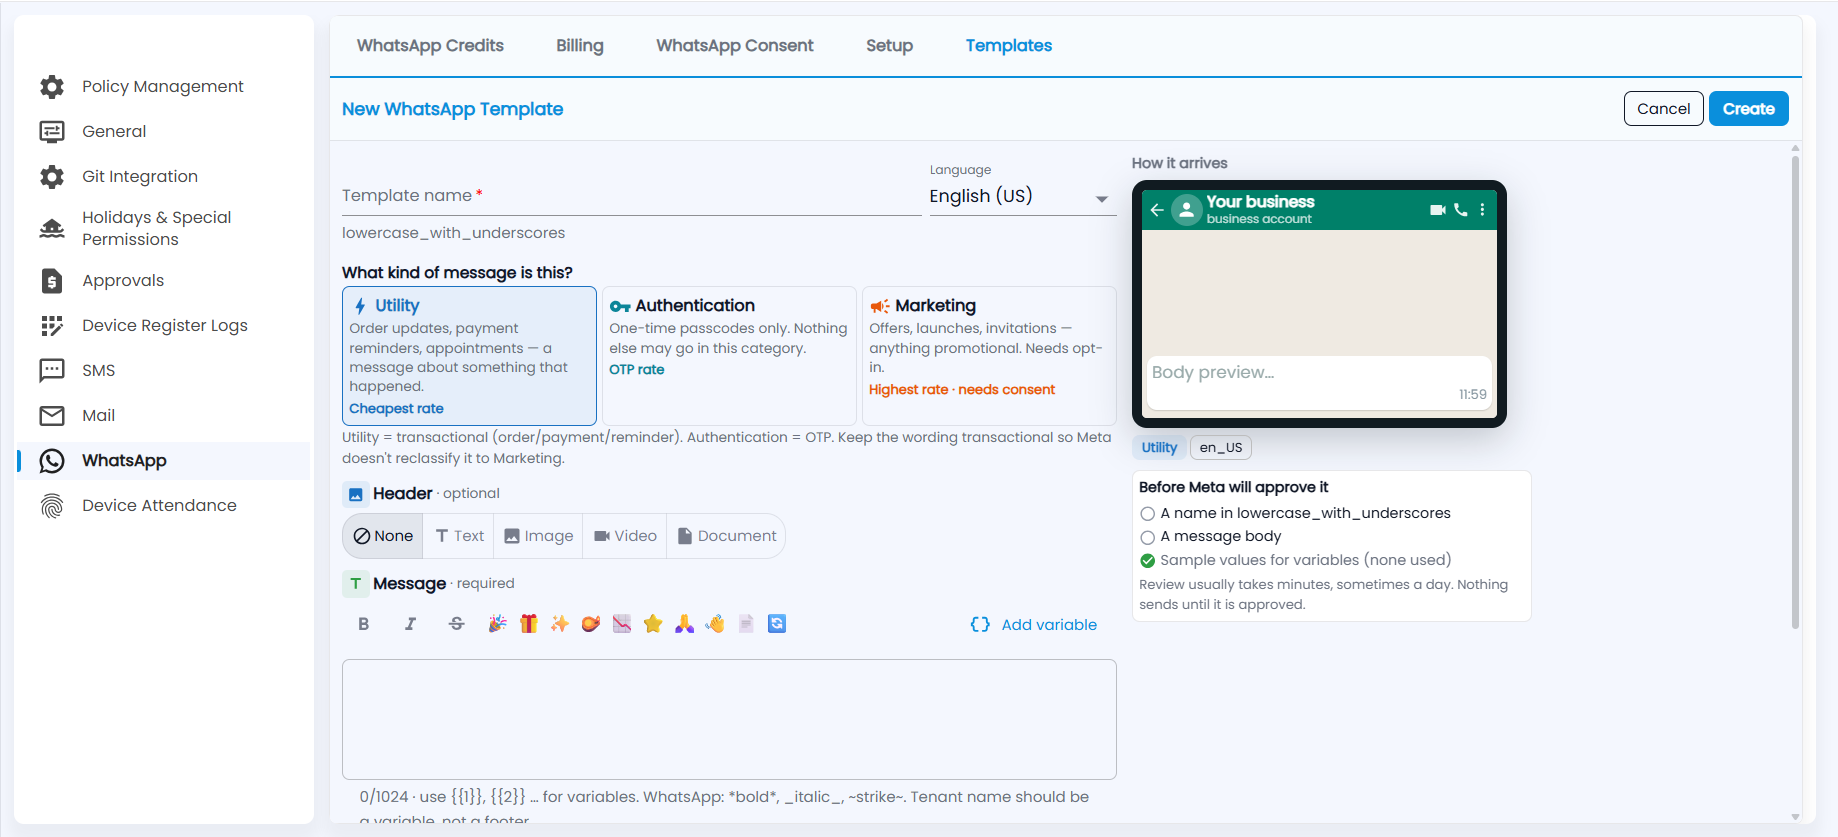Insert the folded hands emoji
The width and height of the screenshot is (1838, 837).
tap(684, 624)
